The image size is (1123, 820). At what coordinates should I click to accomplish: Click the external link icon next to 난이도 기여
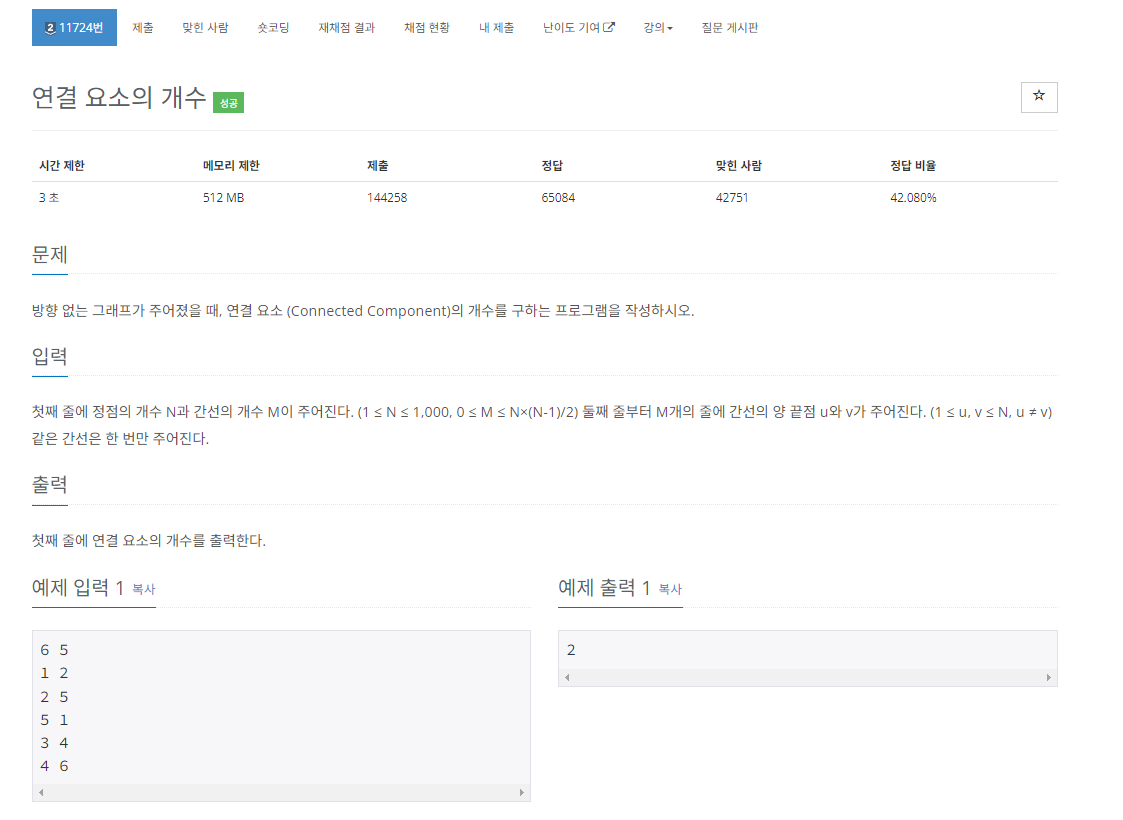pyautogui.click(x=609, y=27)
